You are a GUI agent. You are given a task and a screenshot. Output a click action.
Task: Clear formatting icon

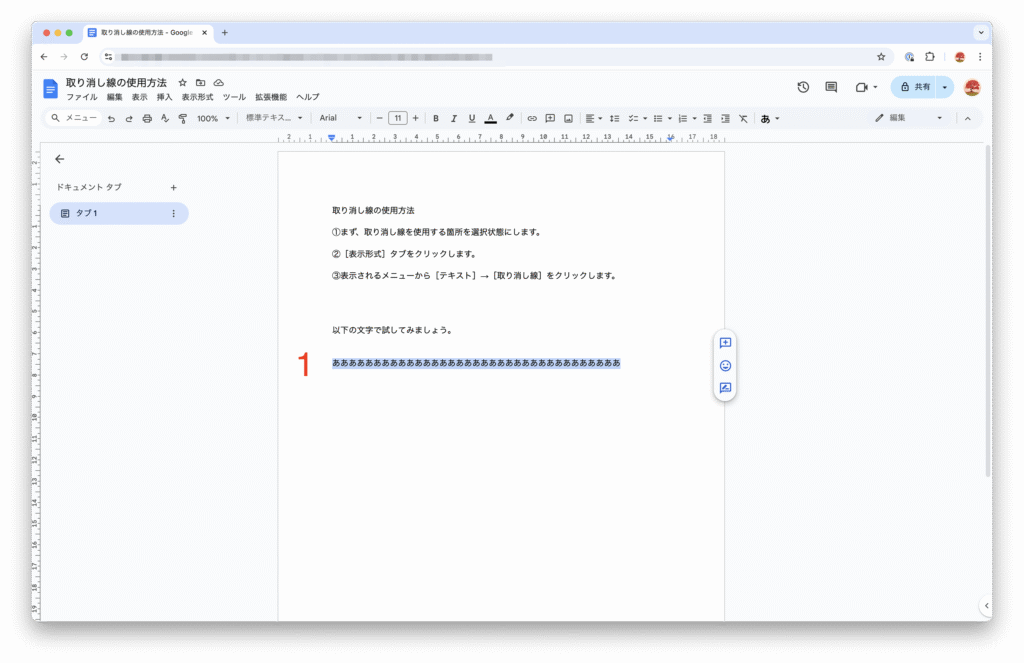coord(743,118)
